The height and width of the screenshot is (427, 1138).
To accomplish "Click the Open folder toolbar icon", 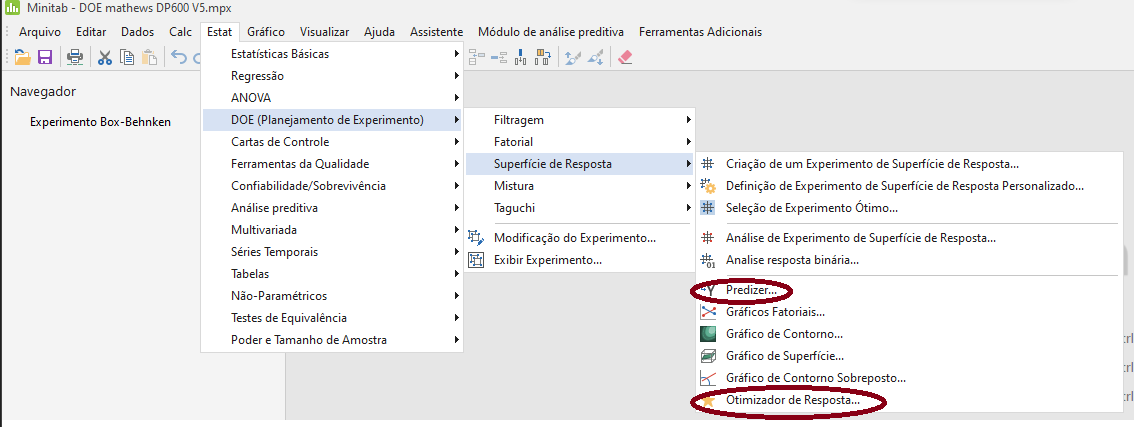I will [x=21, y=57].
